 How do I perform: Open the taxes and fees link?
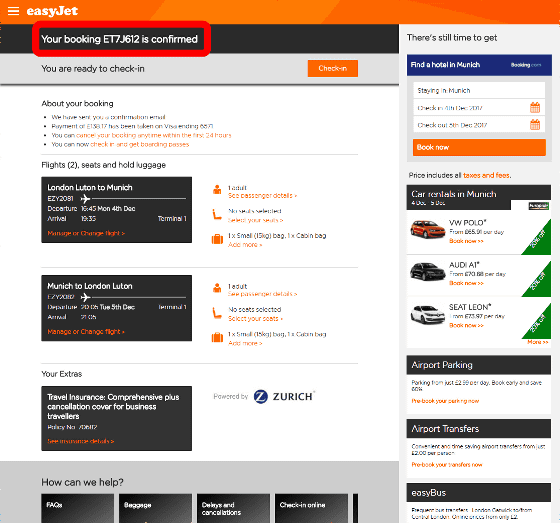point(487,175)
